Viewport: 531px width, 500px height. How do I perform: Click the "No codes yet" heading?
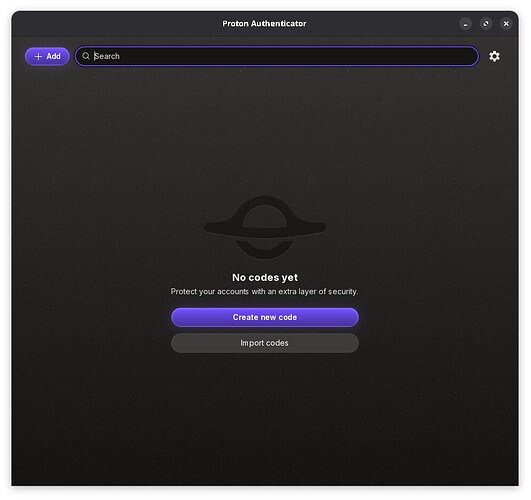tap(265, 277)
